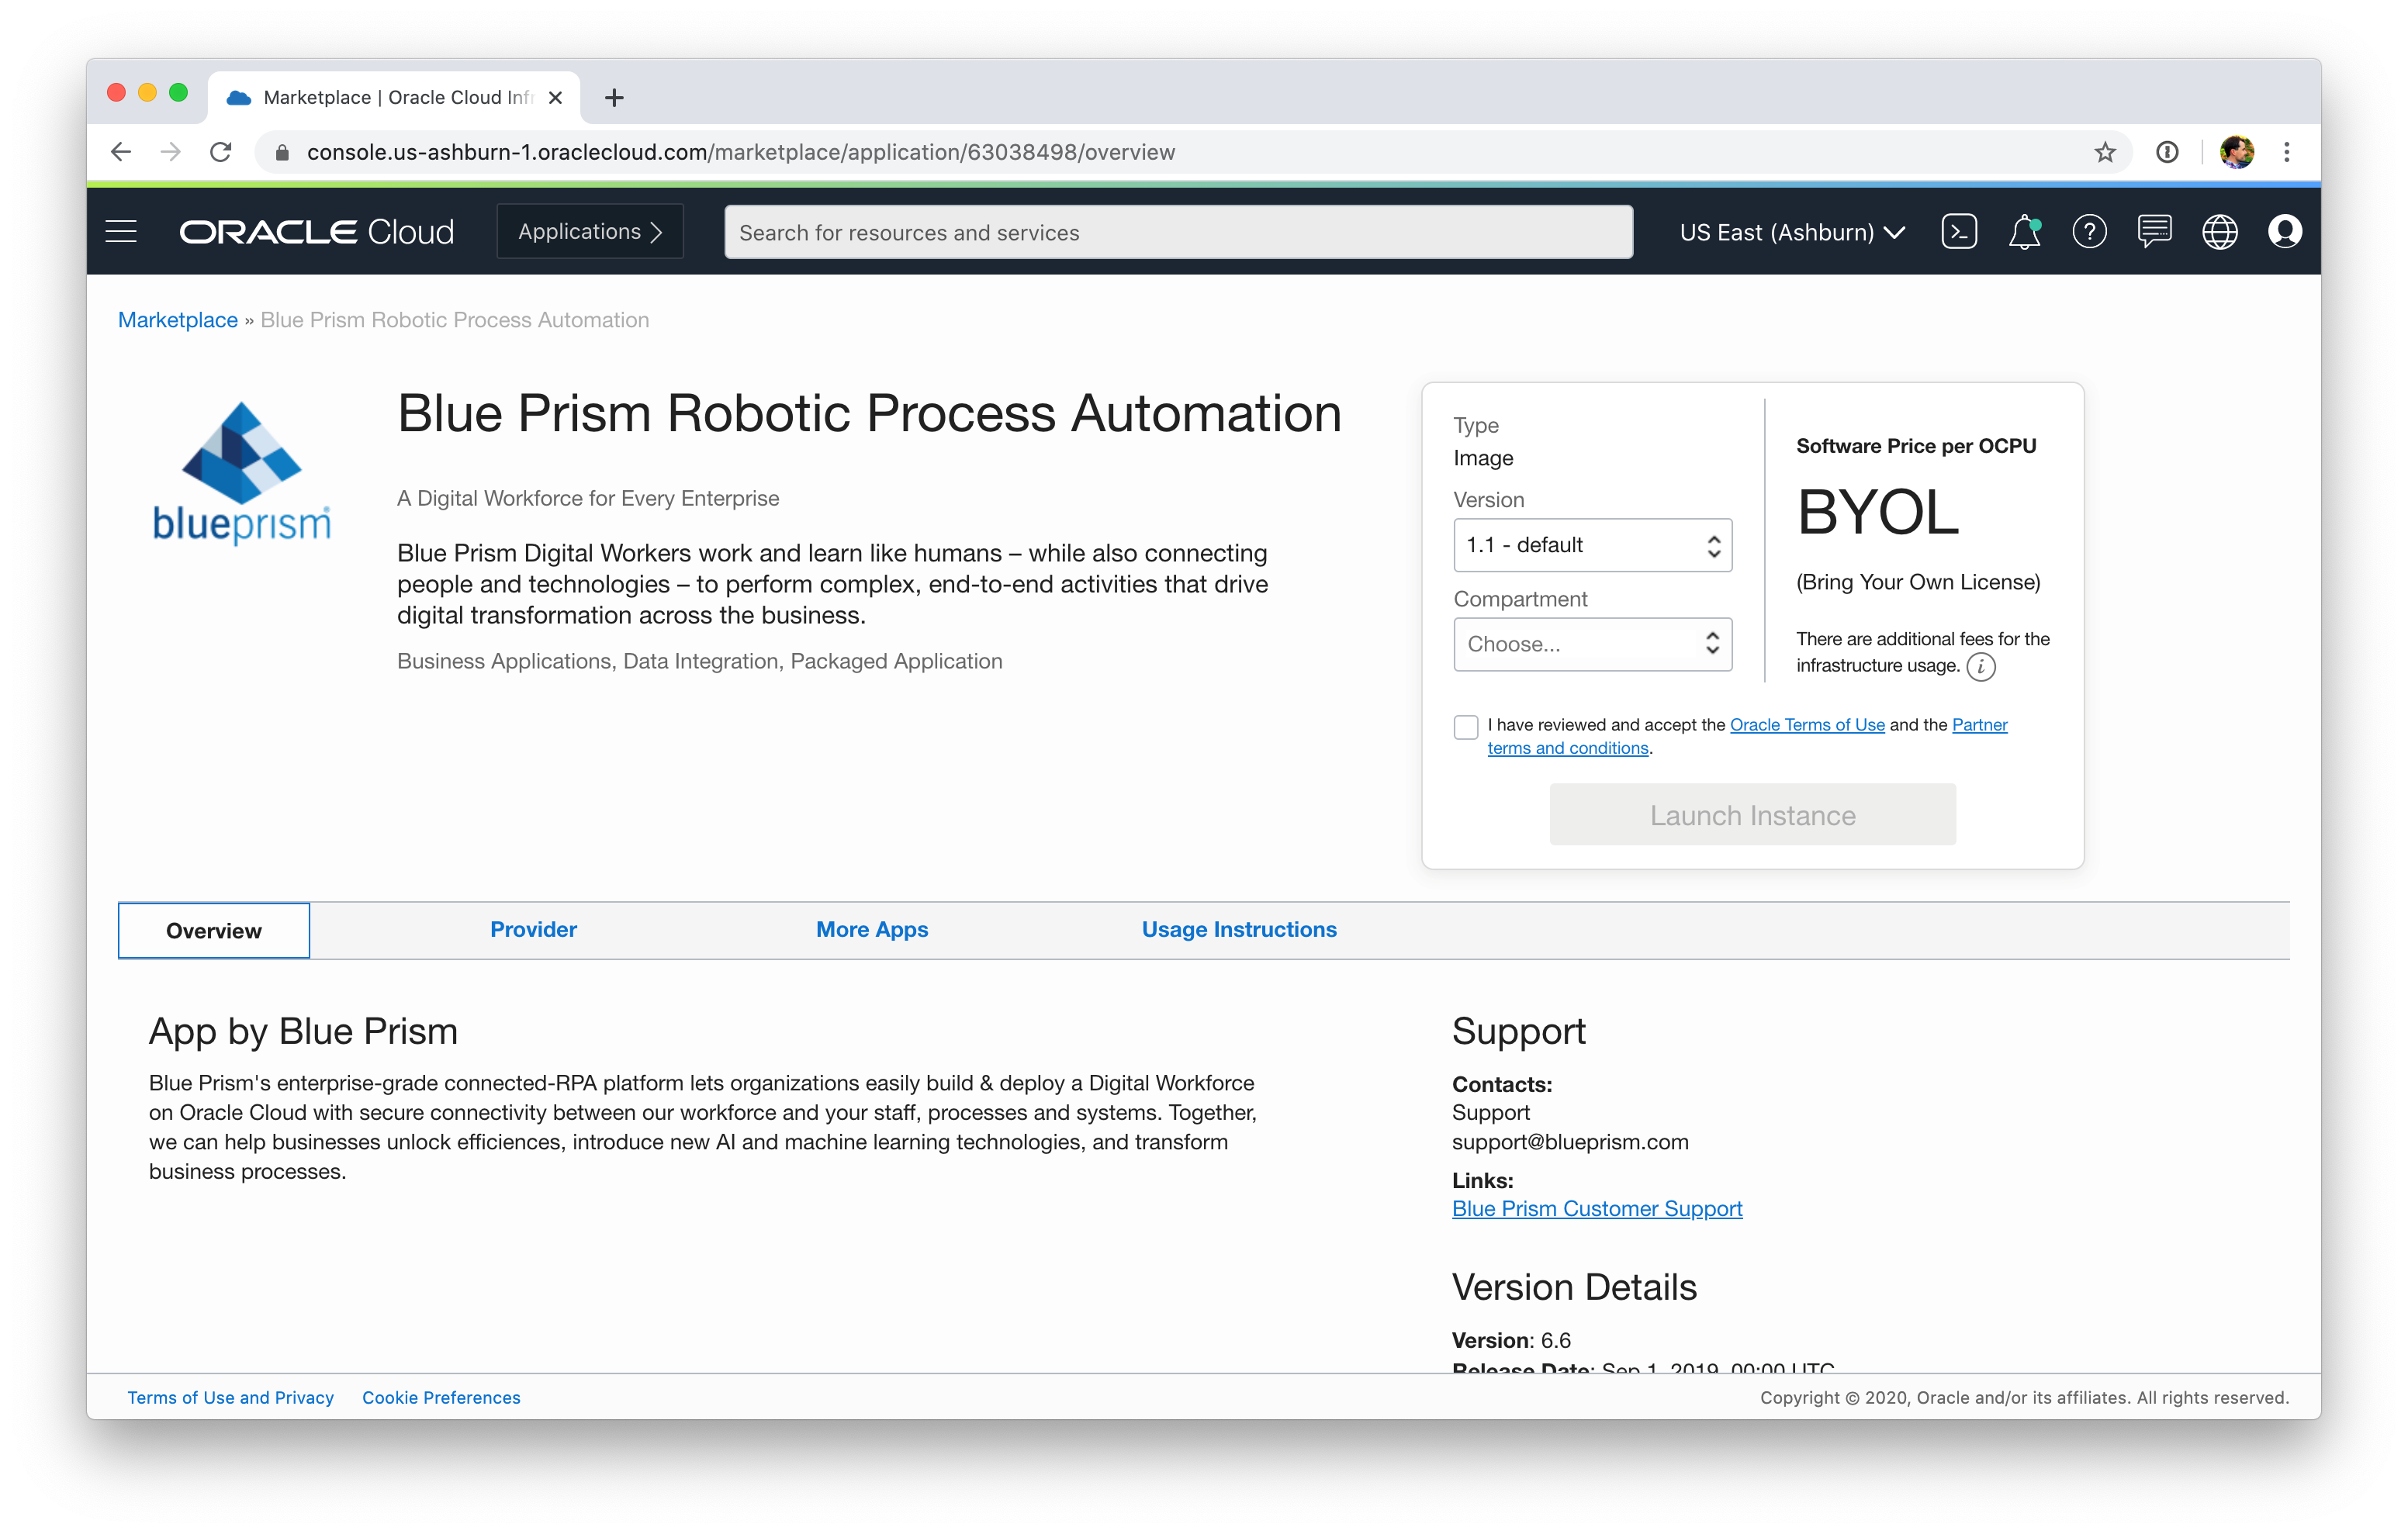Open the More Apps tab
This screenshot has width=2408, height=1534.
click(872, 929)
